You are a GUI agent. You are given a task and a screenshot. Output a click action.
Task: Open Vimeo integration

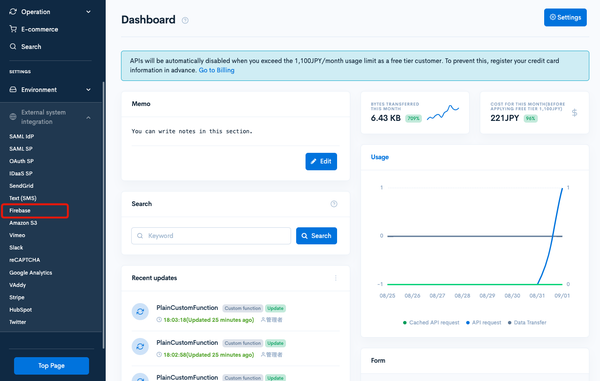pos(17,235)
